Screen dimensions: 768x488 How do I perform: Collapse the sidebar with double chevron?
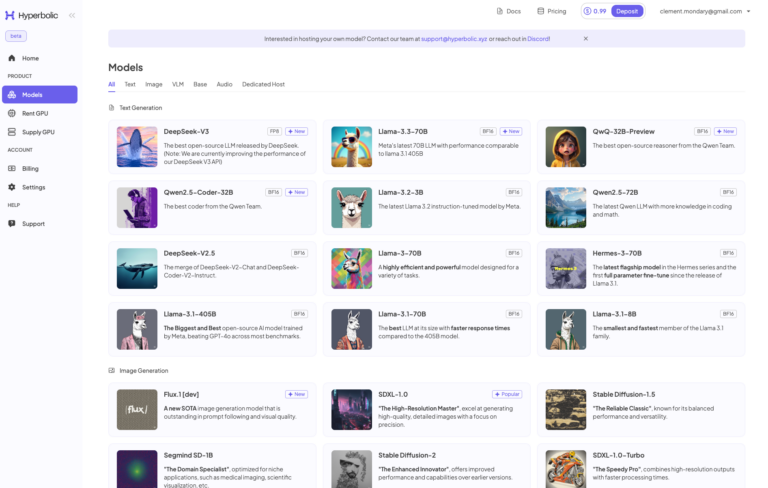pos(72,15)
